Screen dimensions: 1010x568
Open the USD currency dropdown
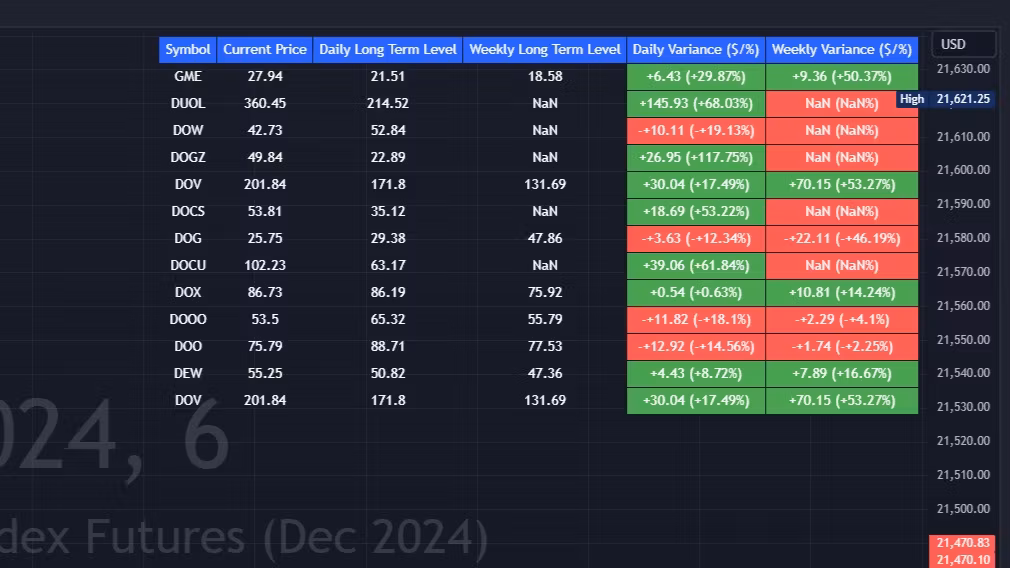click(x=963, y=44)
